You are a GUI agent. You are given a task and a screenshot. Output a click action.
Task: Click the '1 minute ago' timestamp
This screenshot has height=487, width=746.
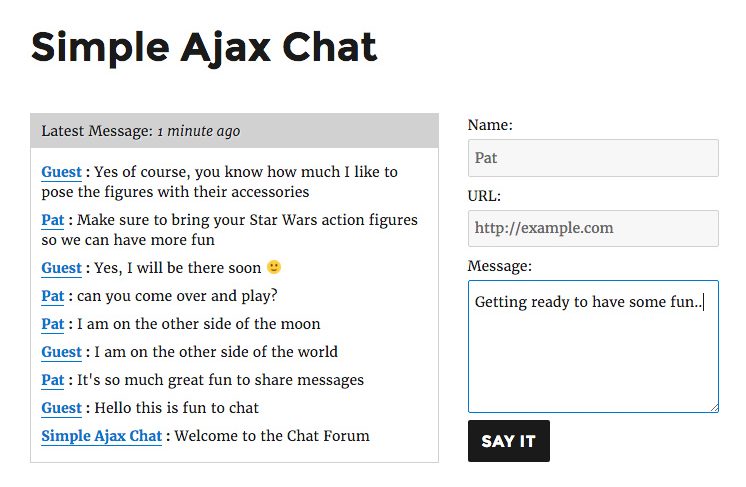[198, 131]
